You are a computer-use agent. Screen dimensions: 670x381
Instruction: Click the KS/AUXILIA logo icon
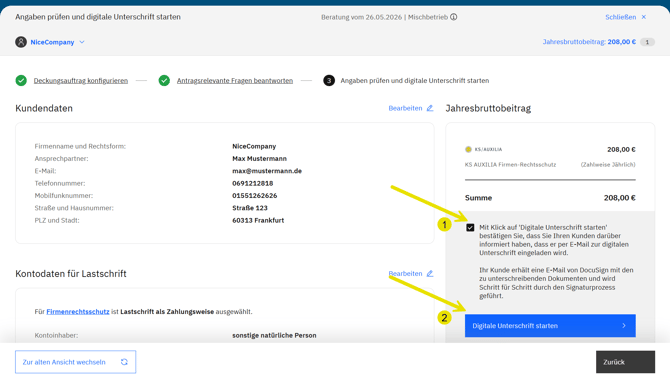tap(468, 149)
